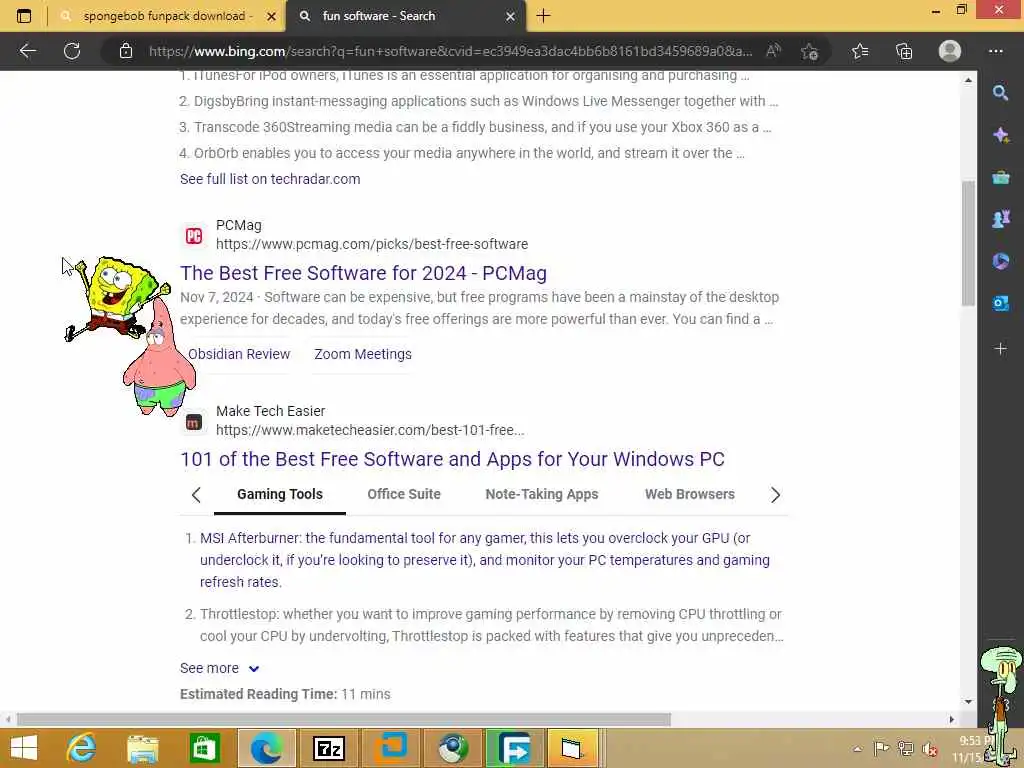The image size is (1024, 768).
Task: Switch to Note-Taking Apps tab
Action: [x=541, y=494]
